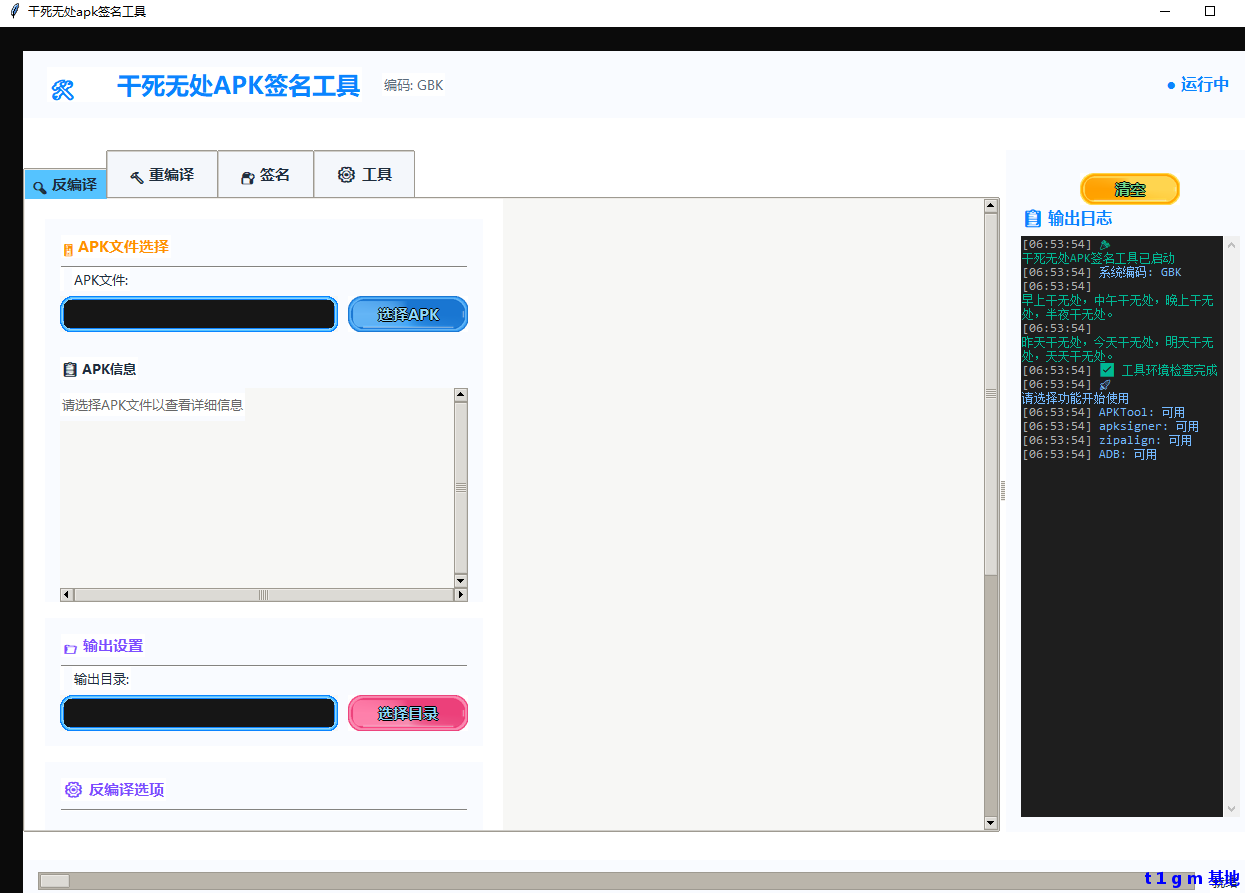The image size is (1245, 893).
Task: Click the main panel scrollbar up arrow
Action: coord(991,205)
